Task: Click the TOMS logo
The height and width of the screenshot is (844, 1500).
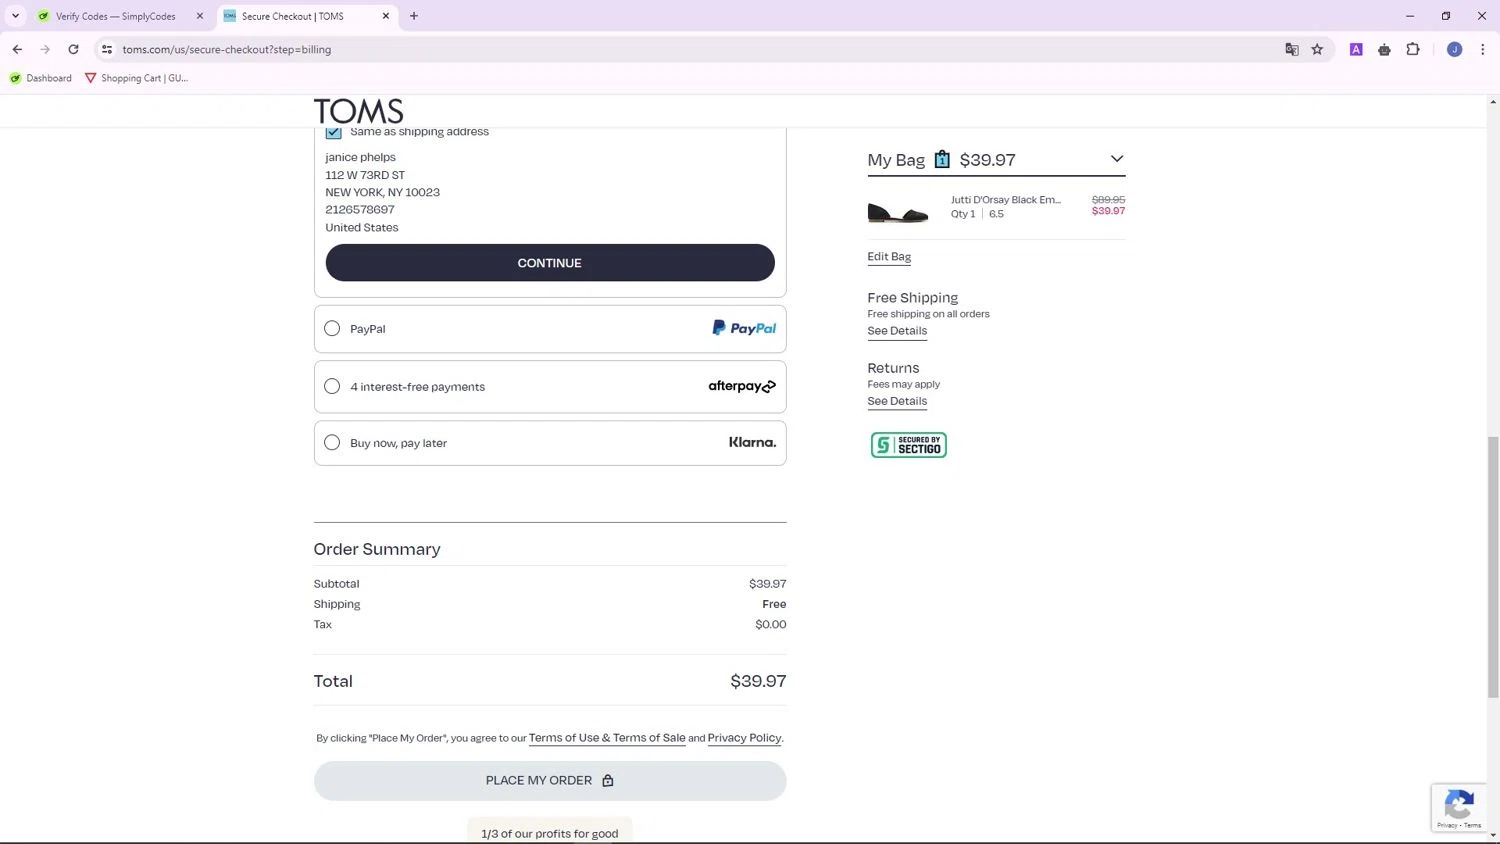Action: [x=358, y=111]
